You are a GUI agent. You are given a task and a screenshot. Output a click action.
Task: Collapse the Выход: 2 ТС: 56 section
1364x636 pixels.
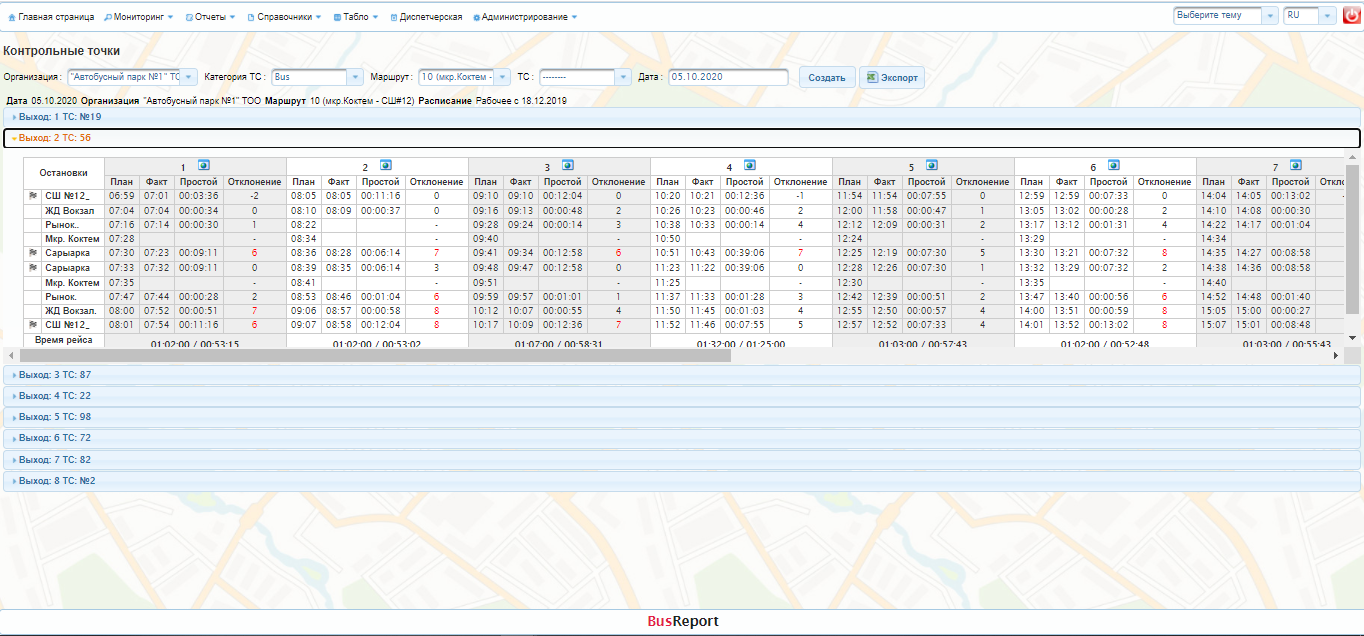click(x=681, y=138)
